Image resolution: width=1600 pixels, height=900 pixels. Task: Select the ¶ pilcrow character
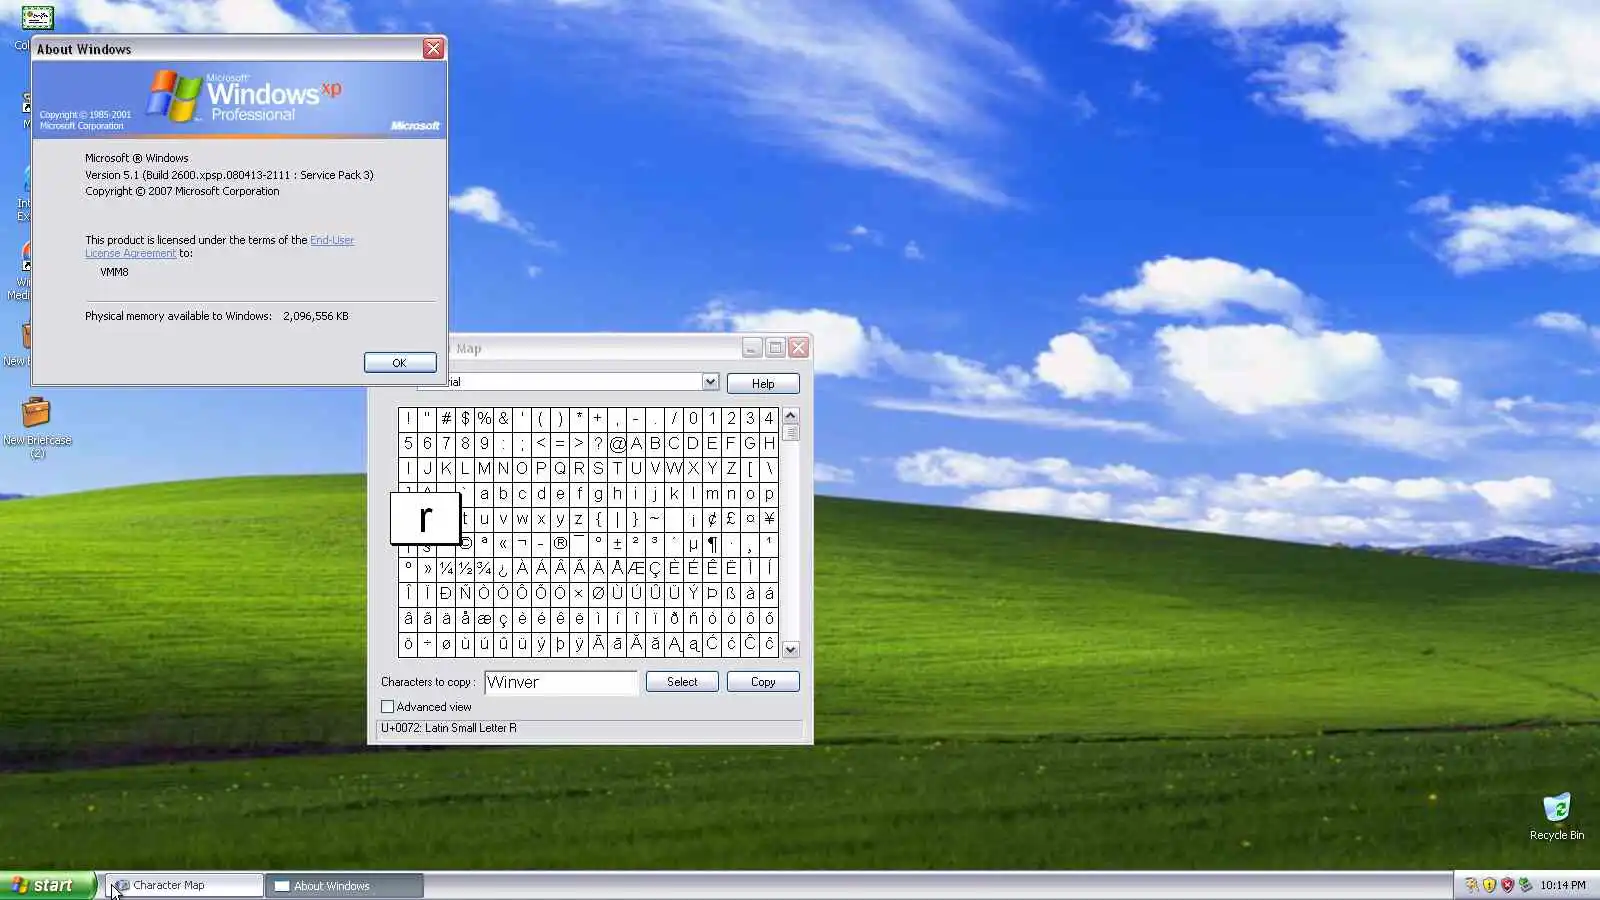pyautogui.click(x=712, y=543)
